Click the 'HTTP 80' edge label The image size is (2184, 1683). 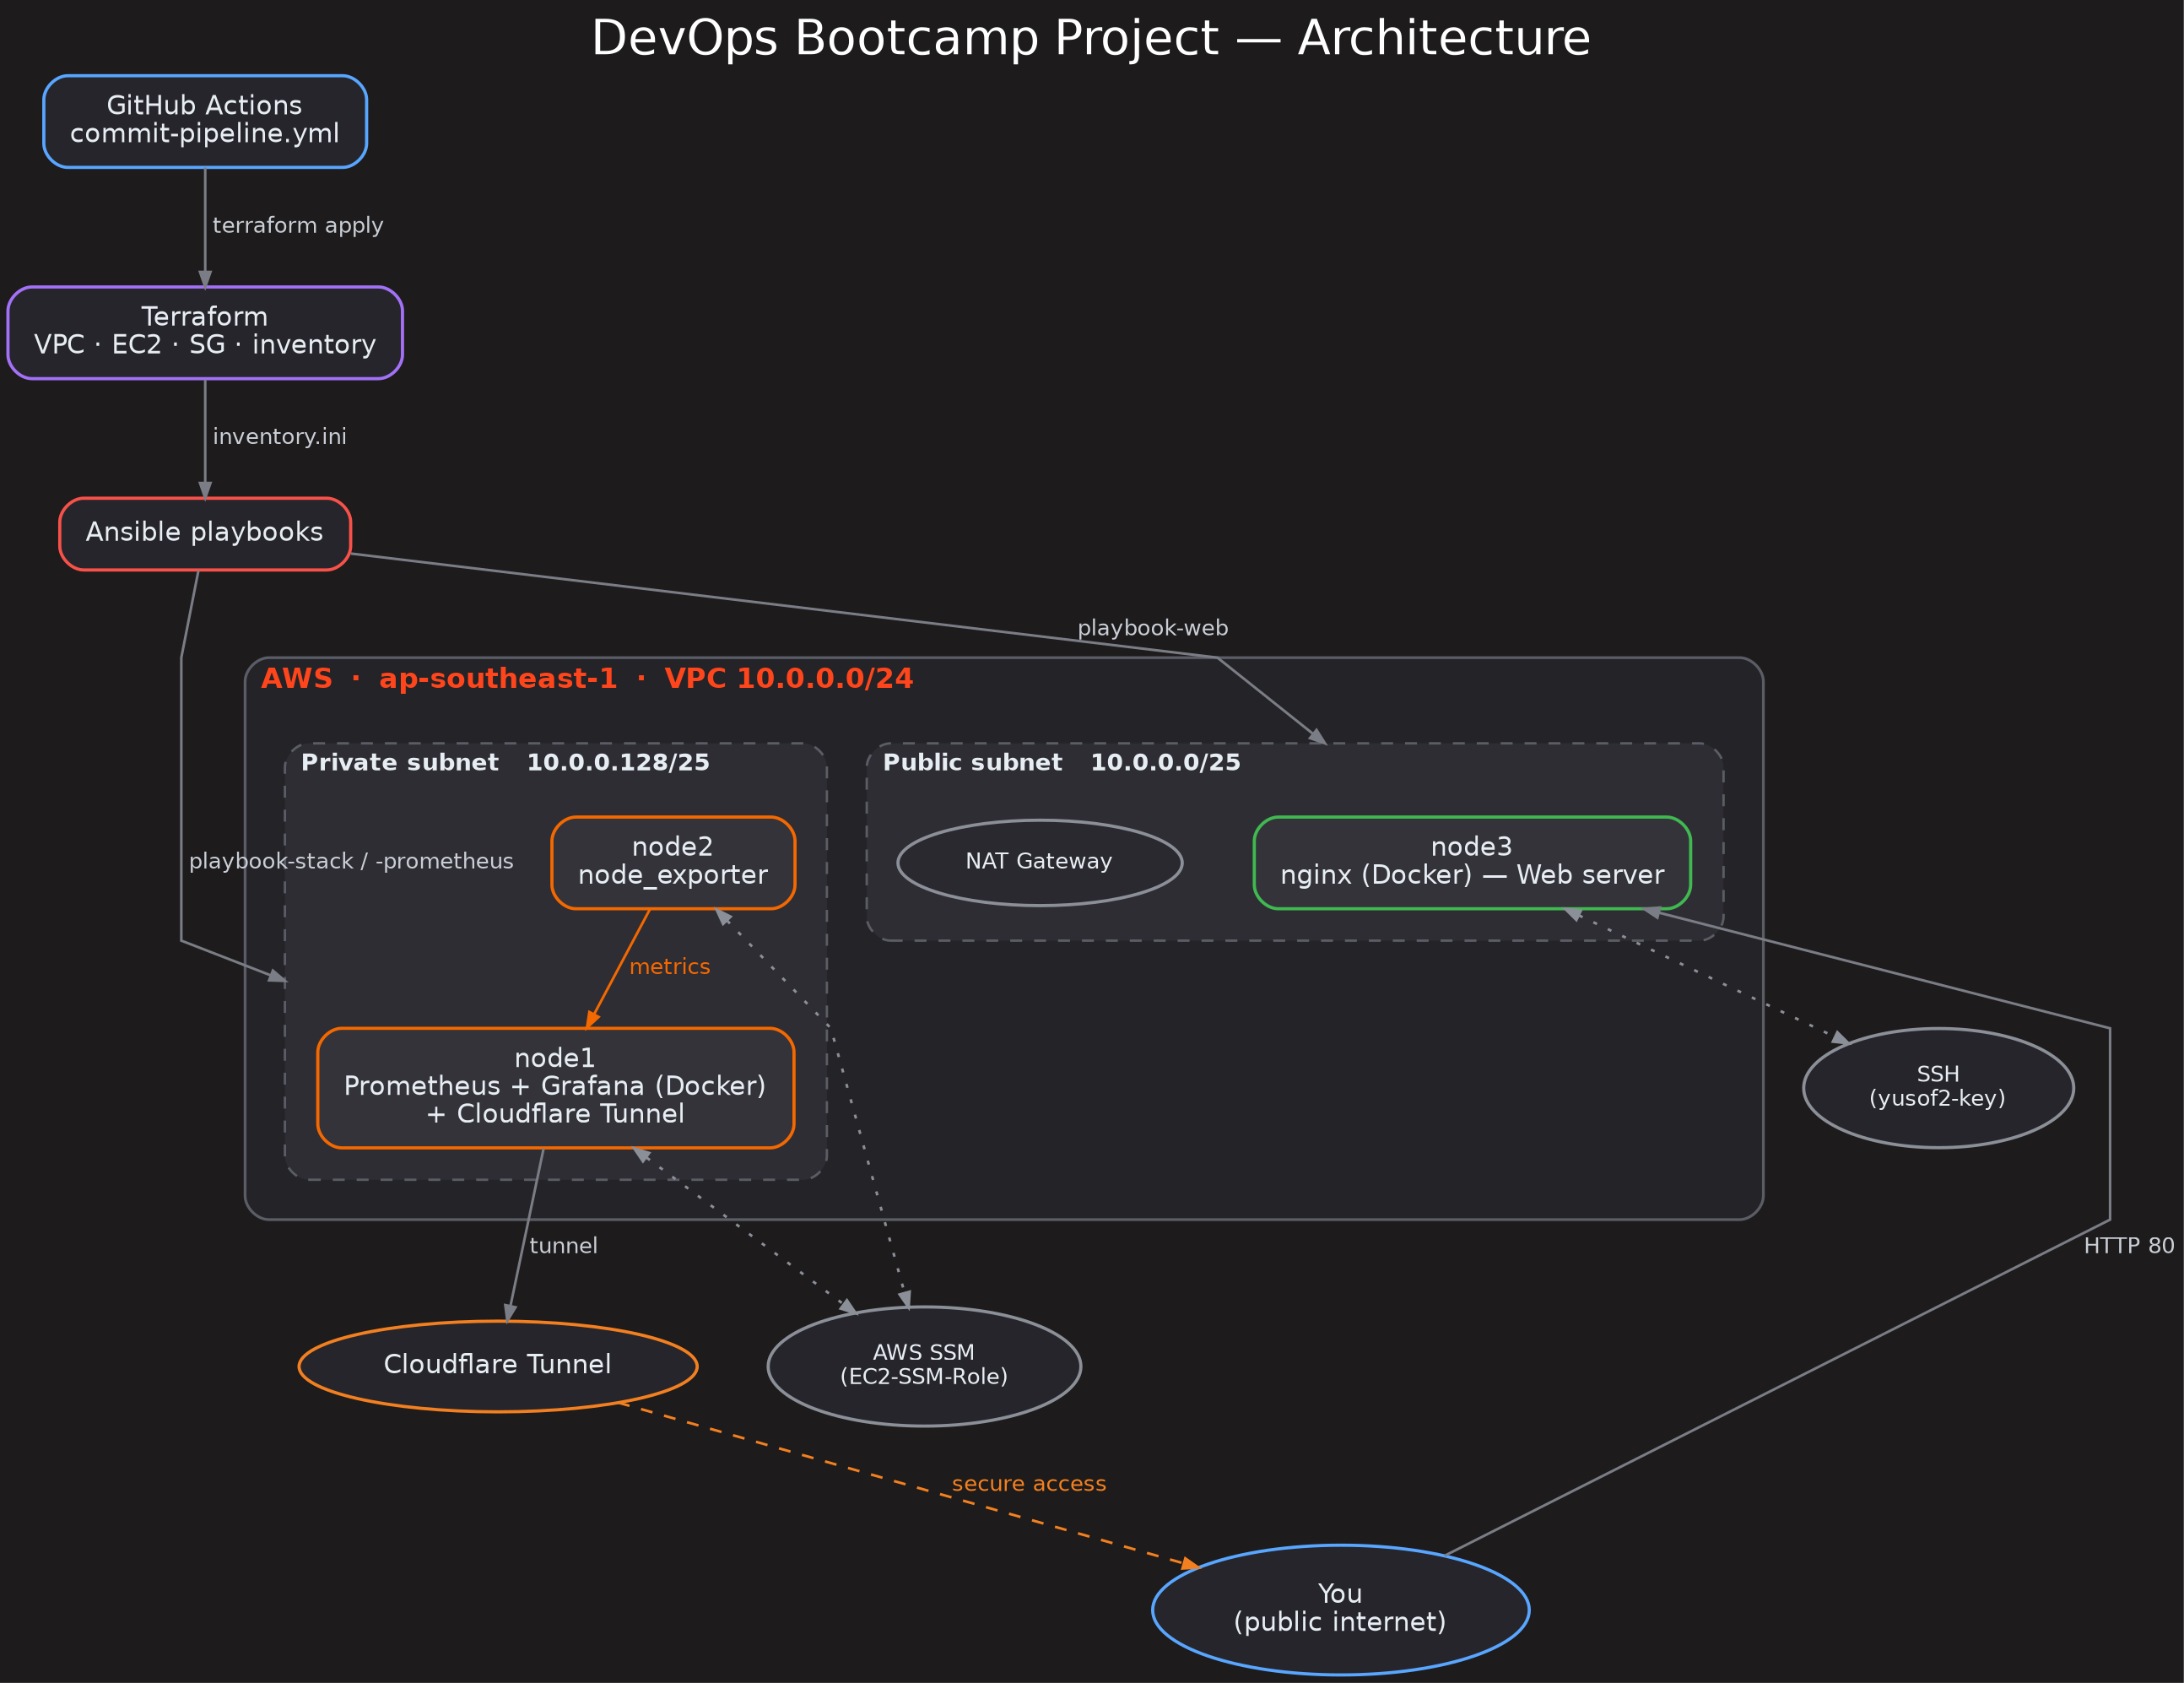[x=2129, y=1246]
